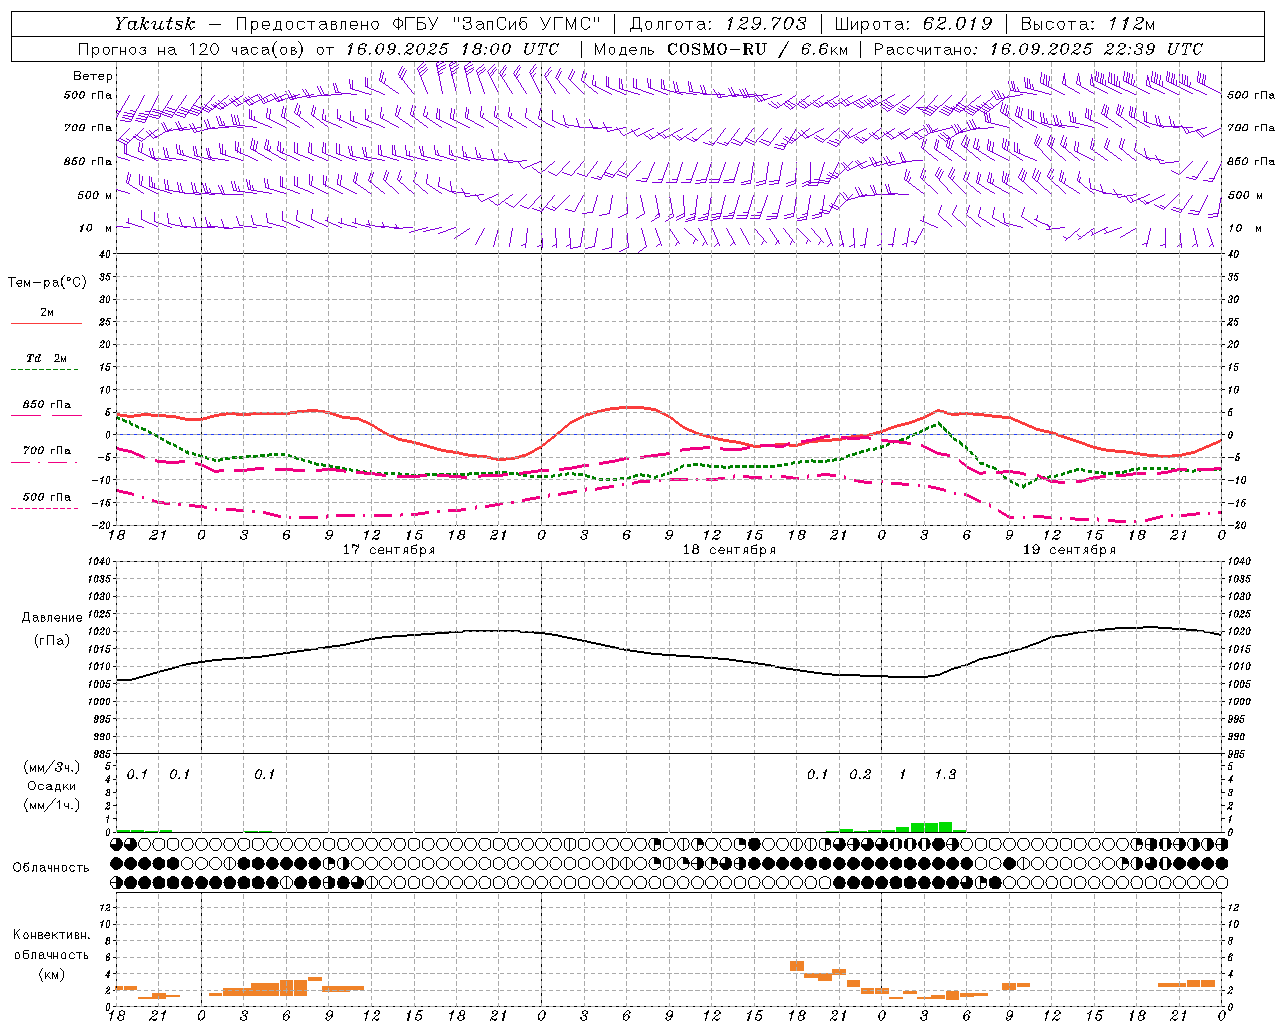Click the 'Давление' pressure panel label
Image resolution: width=1280 pixels, height=1024 pixels.
51,618
